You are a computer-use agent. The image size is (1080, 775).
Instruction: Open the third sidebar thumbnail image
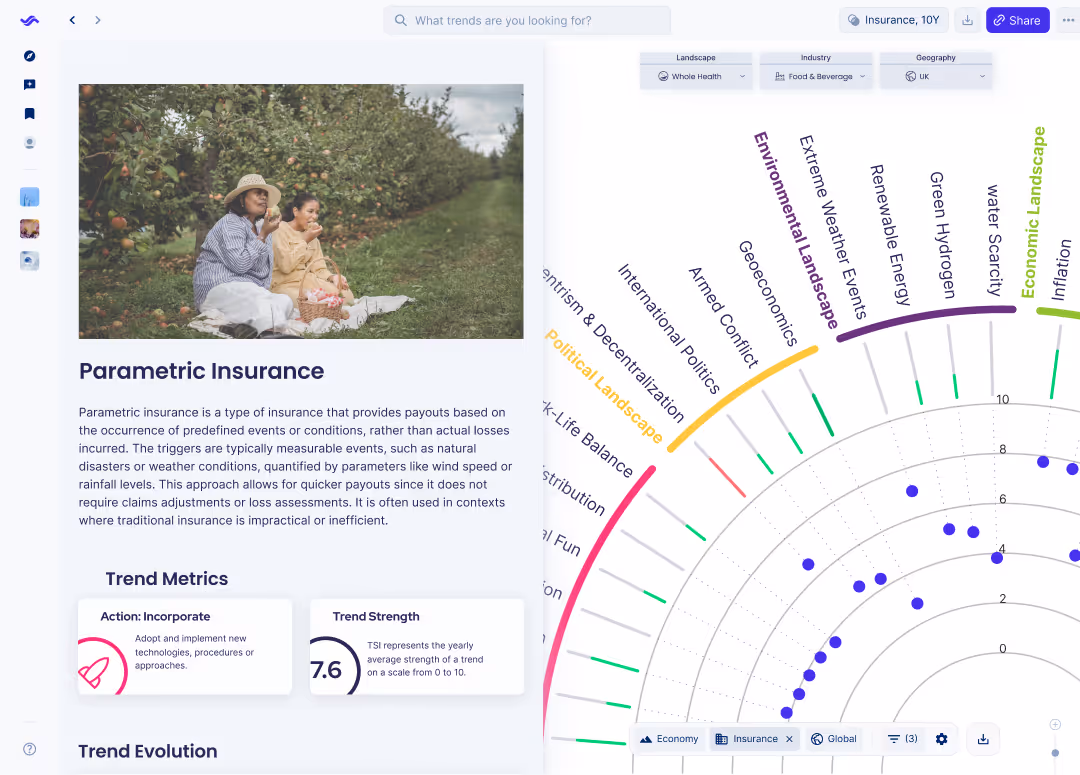tap(30, 260)
